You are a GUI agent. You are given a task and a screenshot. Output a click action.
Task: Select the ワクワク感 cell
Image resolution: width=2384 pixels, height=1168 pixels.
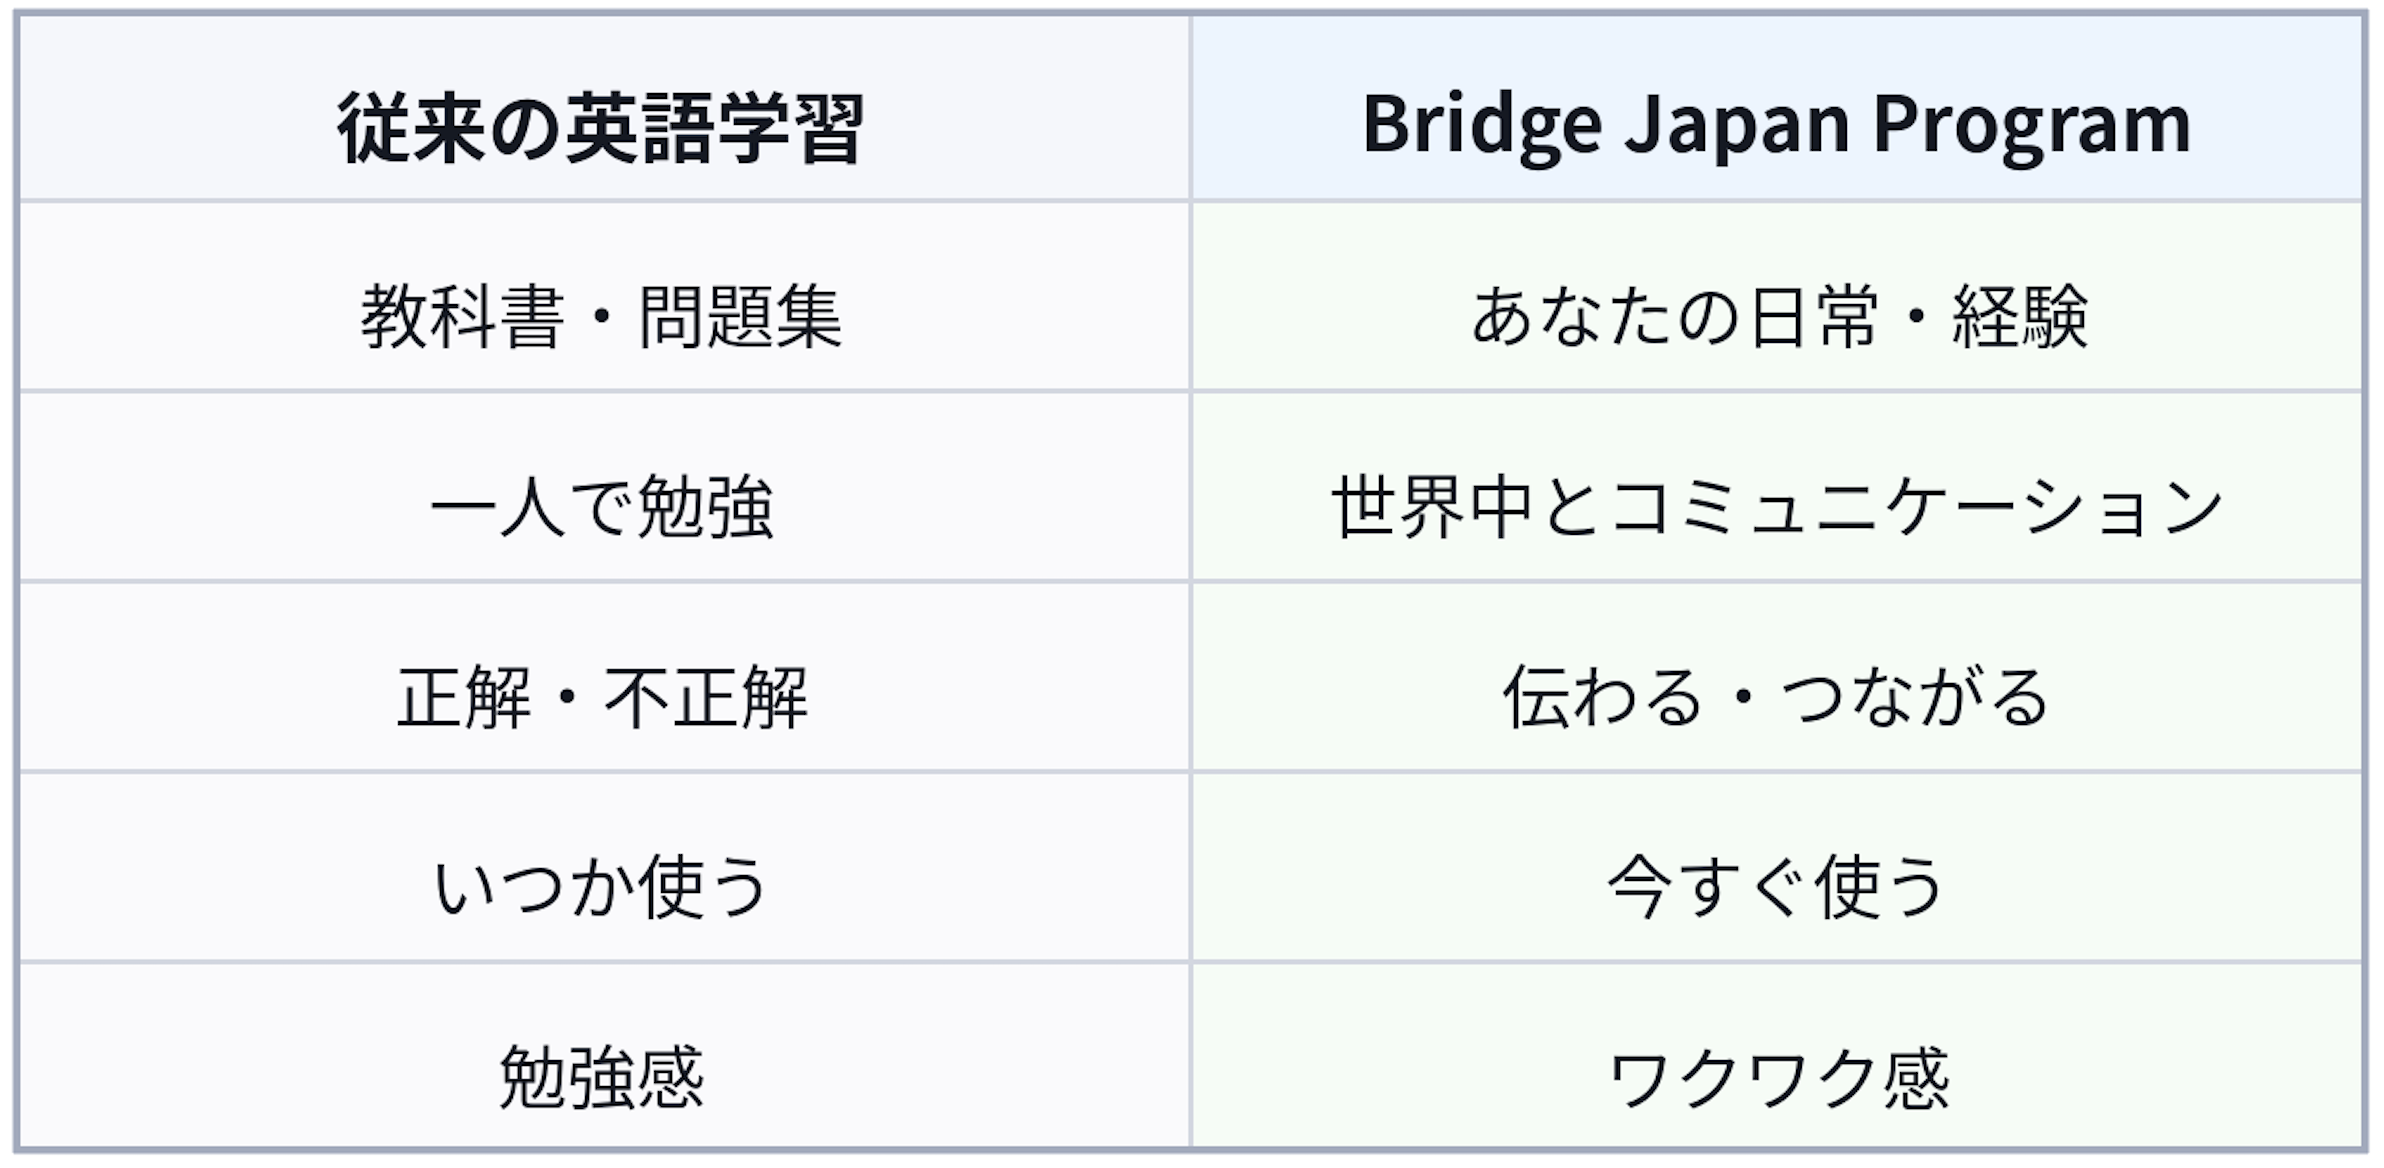point(1778,1077)
